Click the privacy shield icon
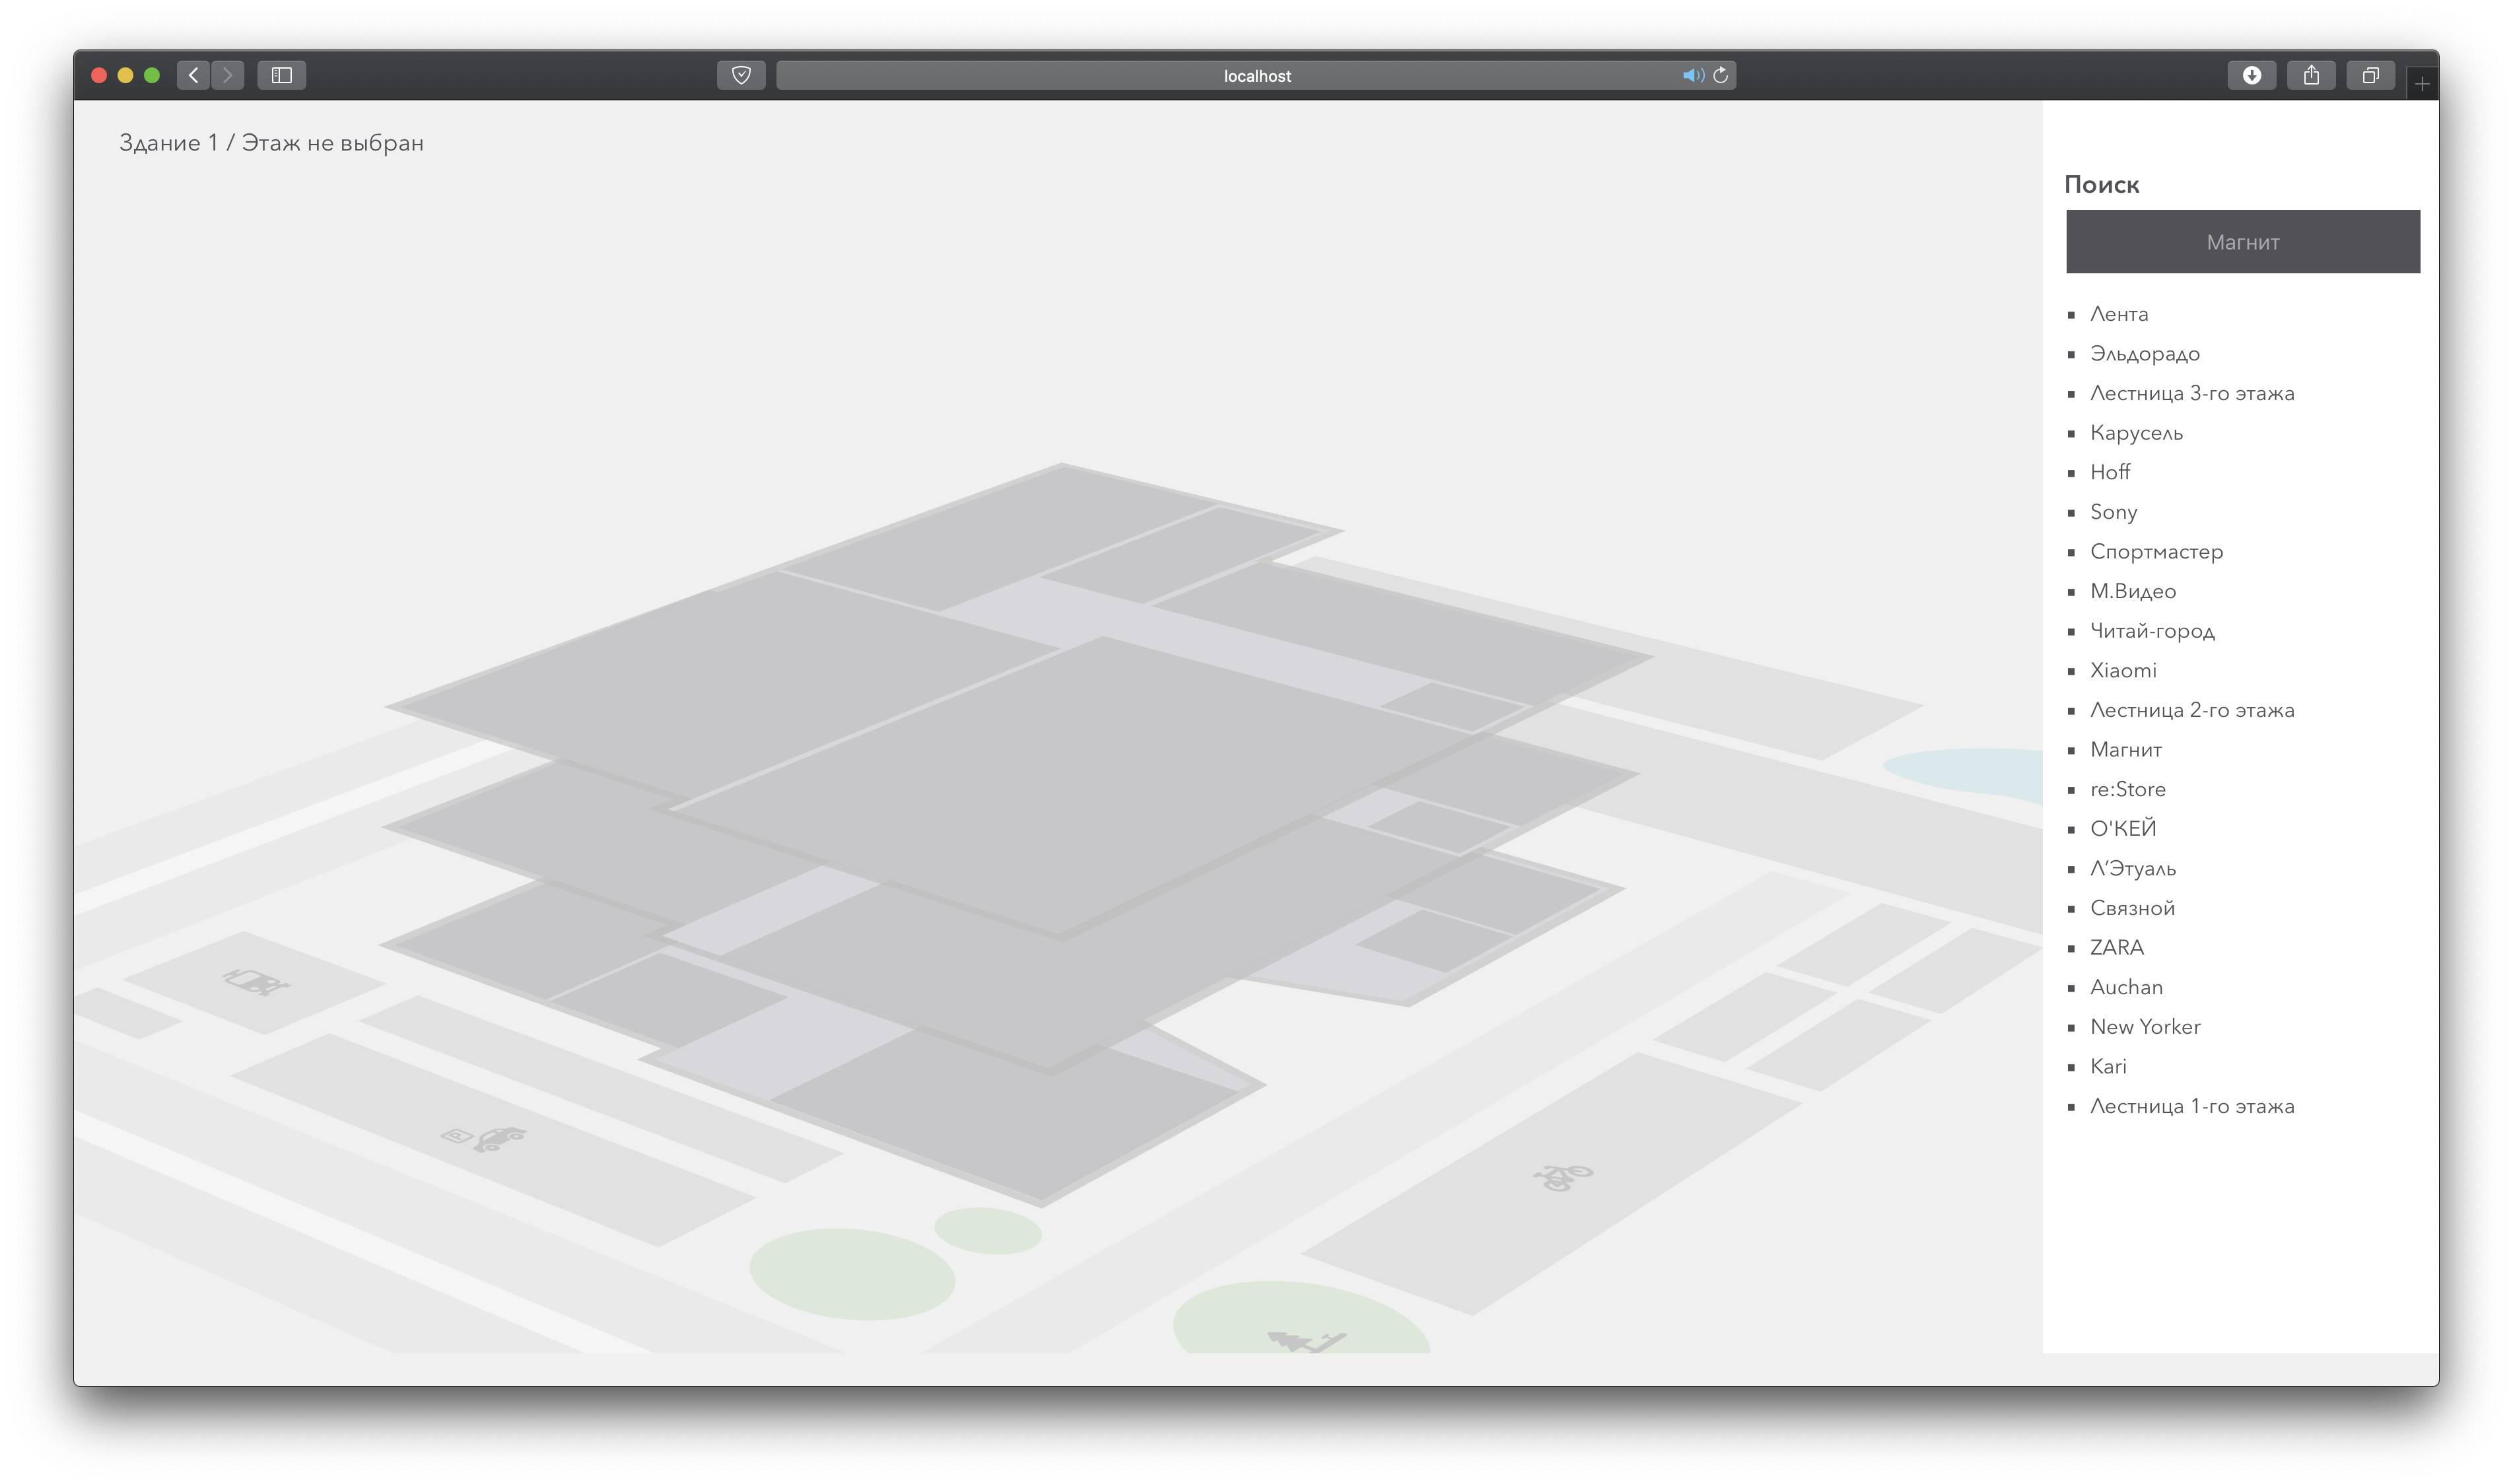The height and width of the screenshot is (1484, 2513). pos(741,75)
